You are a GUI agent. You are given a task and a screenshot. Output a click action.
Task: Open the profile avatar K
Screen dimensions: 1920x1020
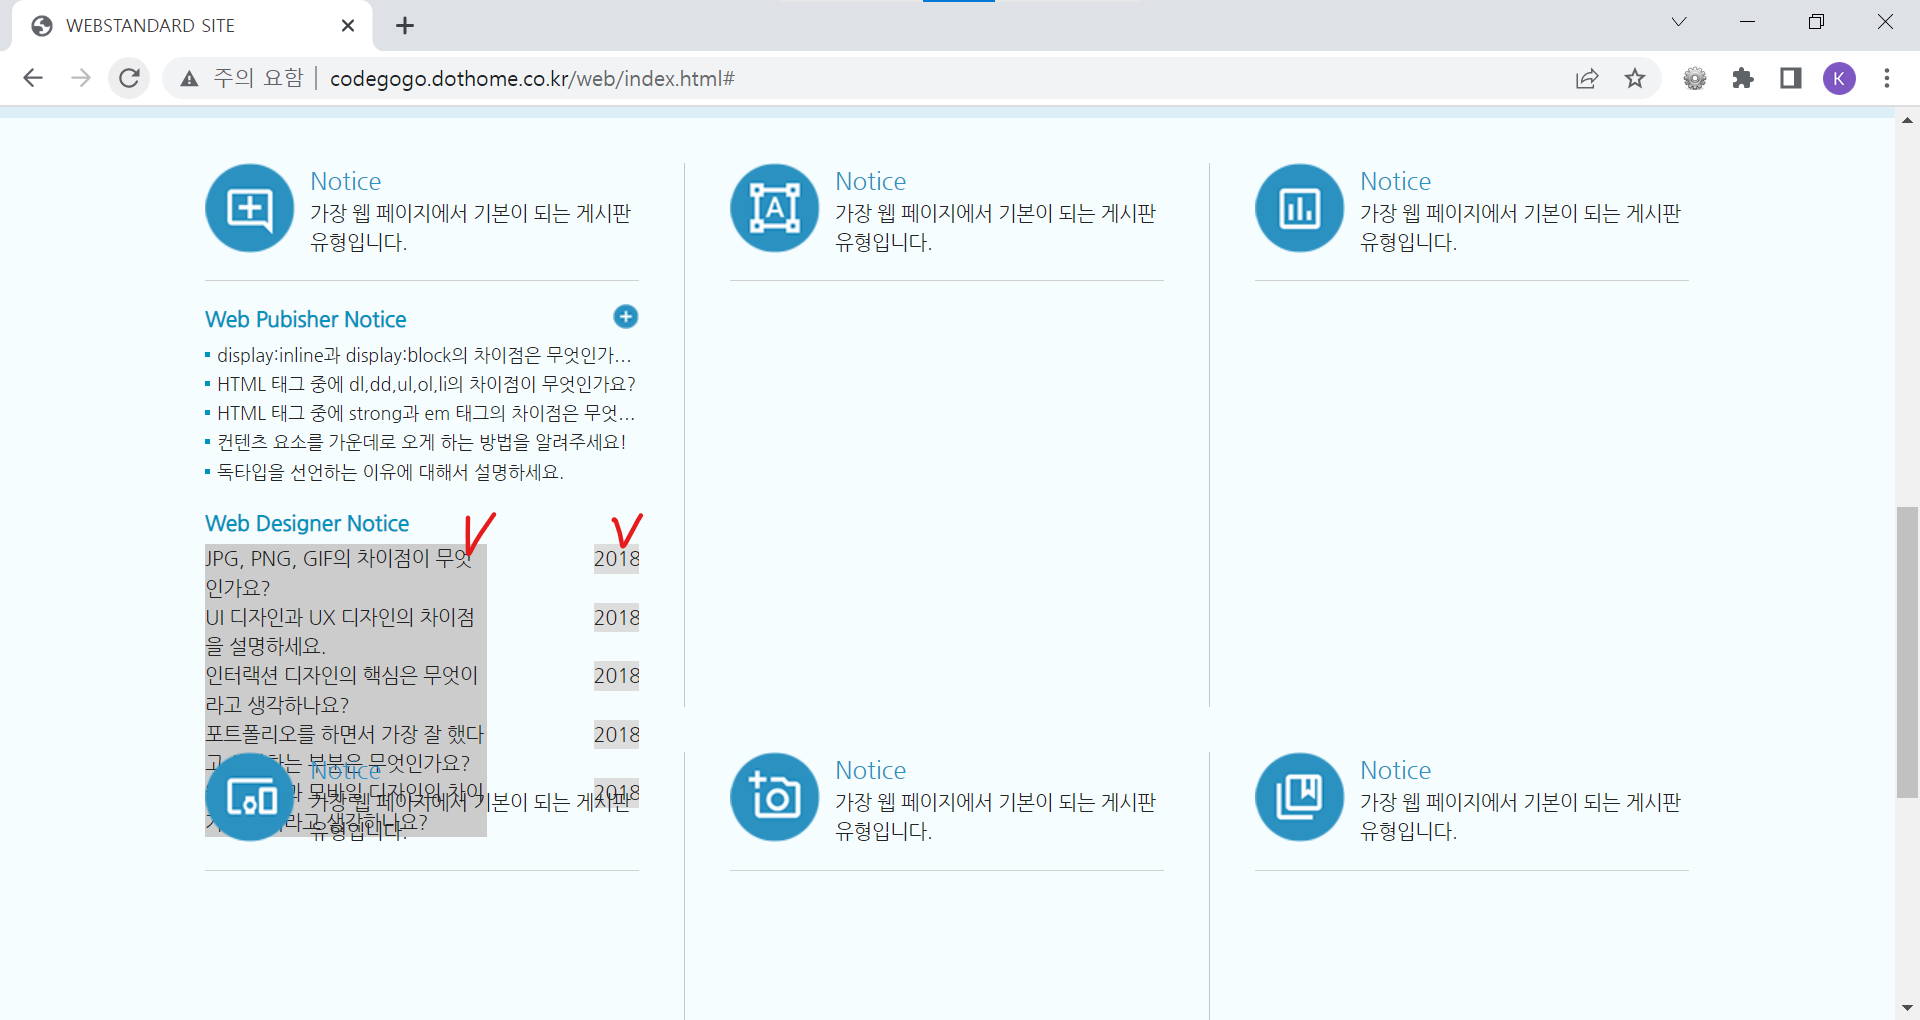(x=1839, y=78)
